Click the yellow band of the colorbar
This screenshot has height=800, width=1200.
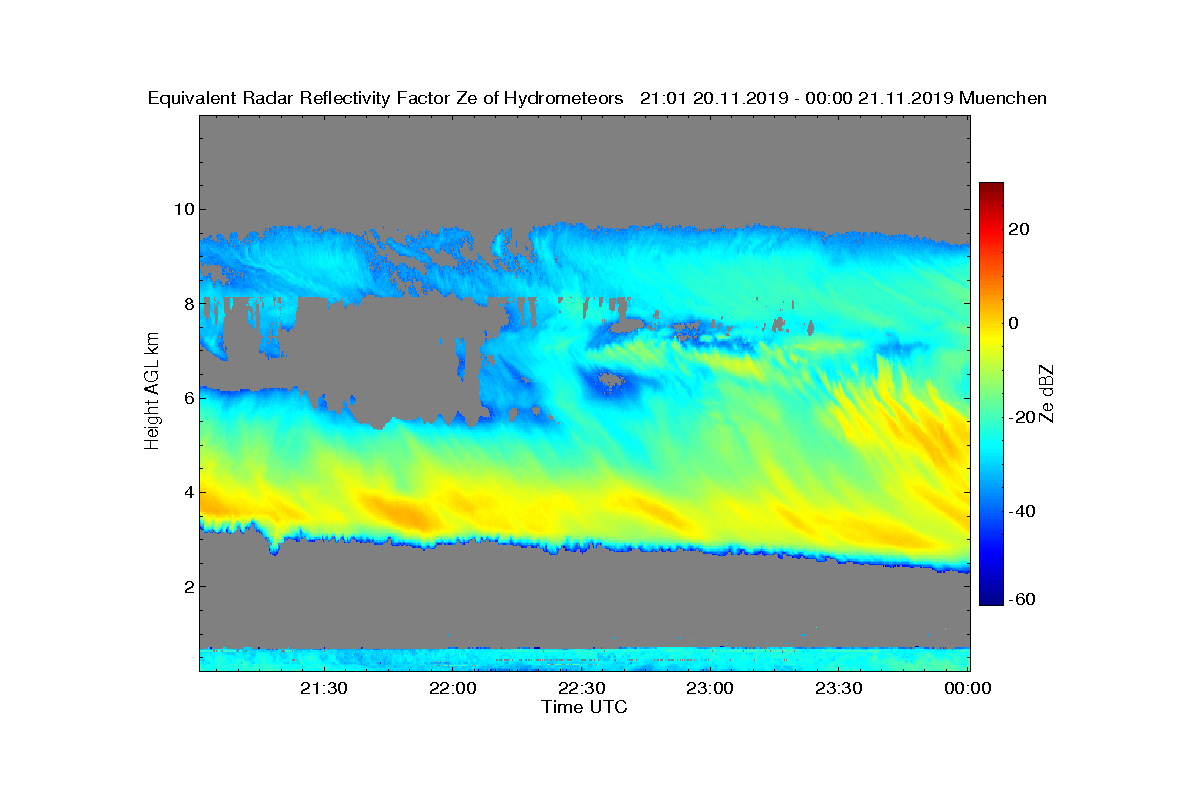point(991,340)
